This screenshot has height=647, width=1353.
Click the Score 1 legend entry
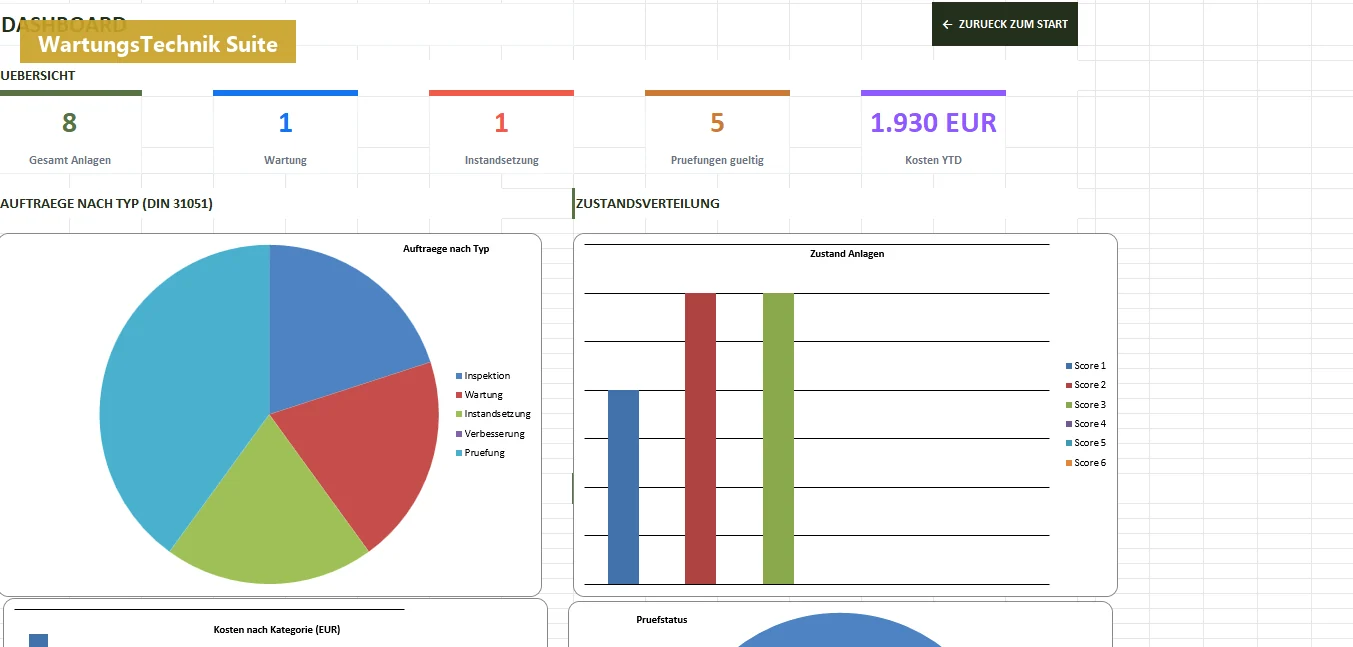pos(1086,366)
